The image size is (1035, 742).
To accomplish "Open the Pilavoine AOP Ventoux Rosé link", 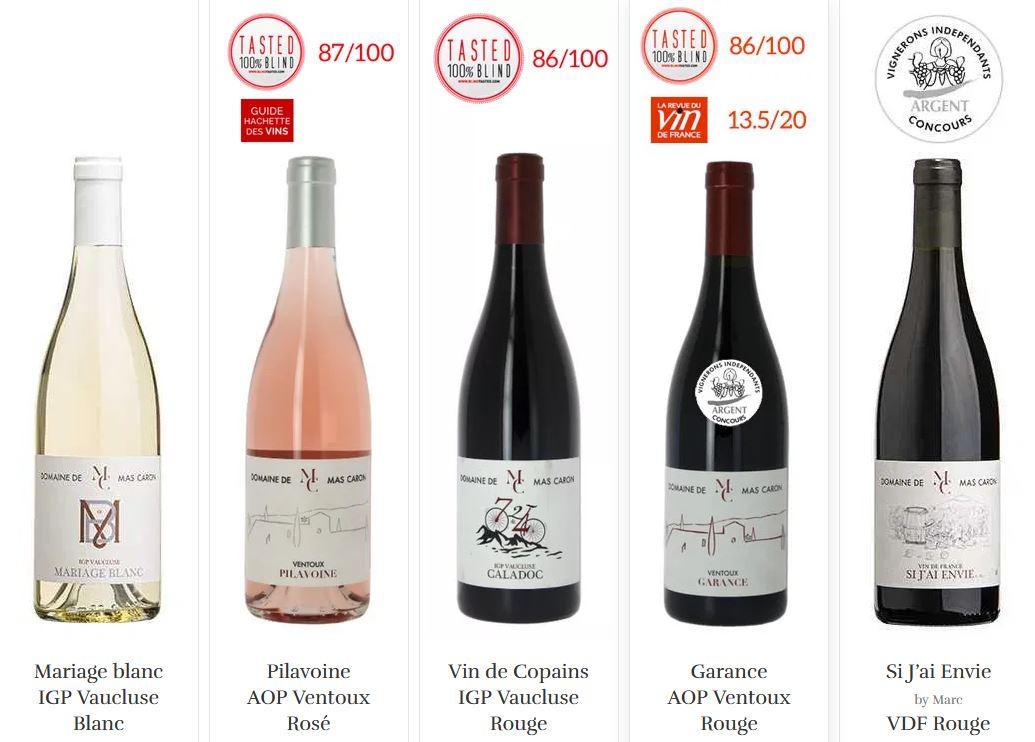I will pyautogui.click(x=308, y=697).
